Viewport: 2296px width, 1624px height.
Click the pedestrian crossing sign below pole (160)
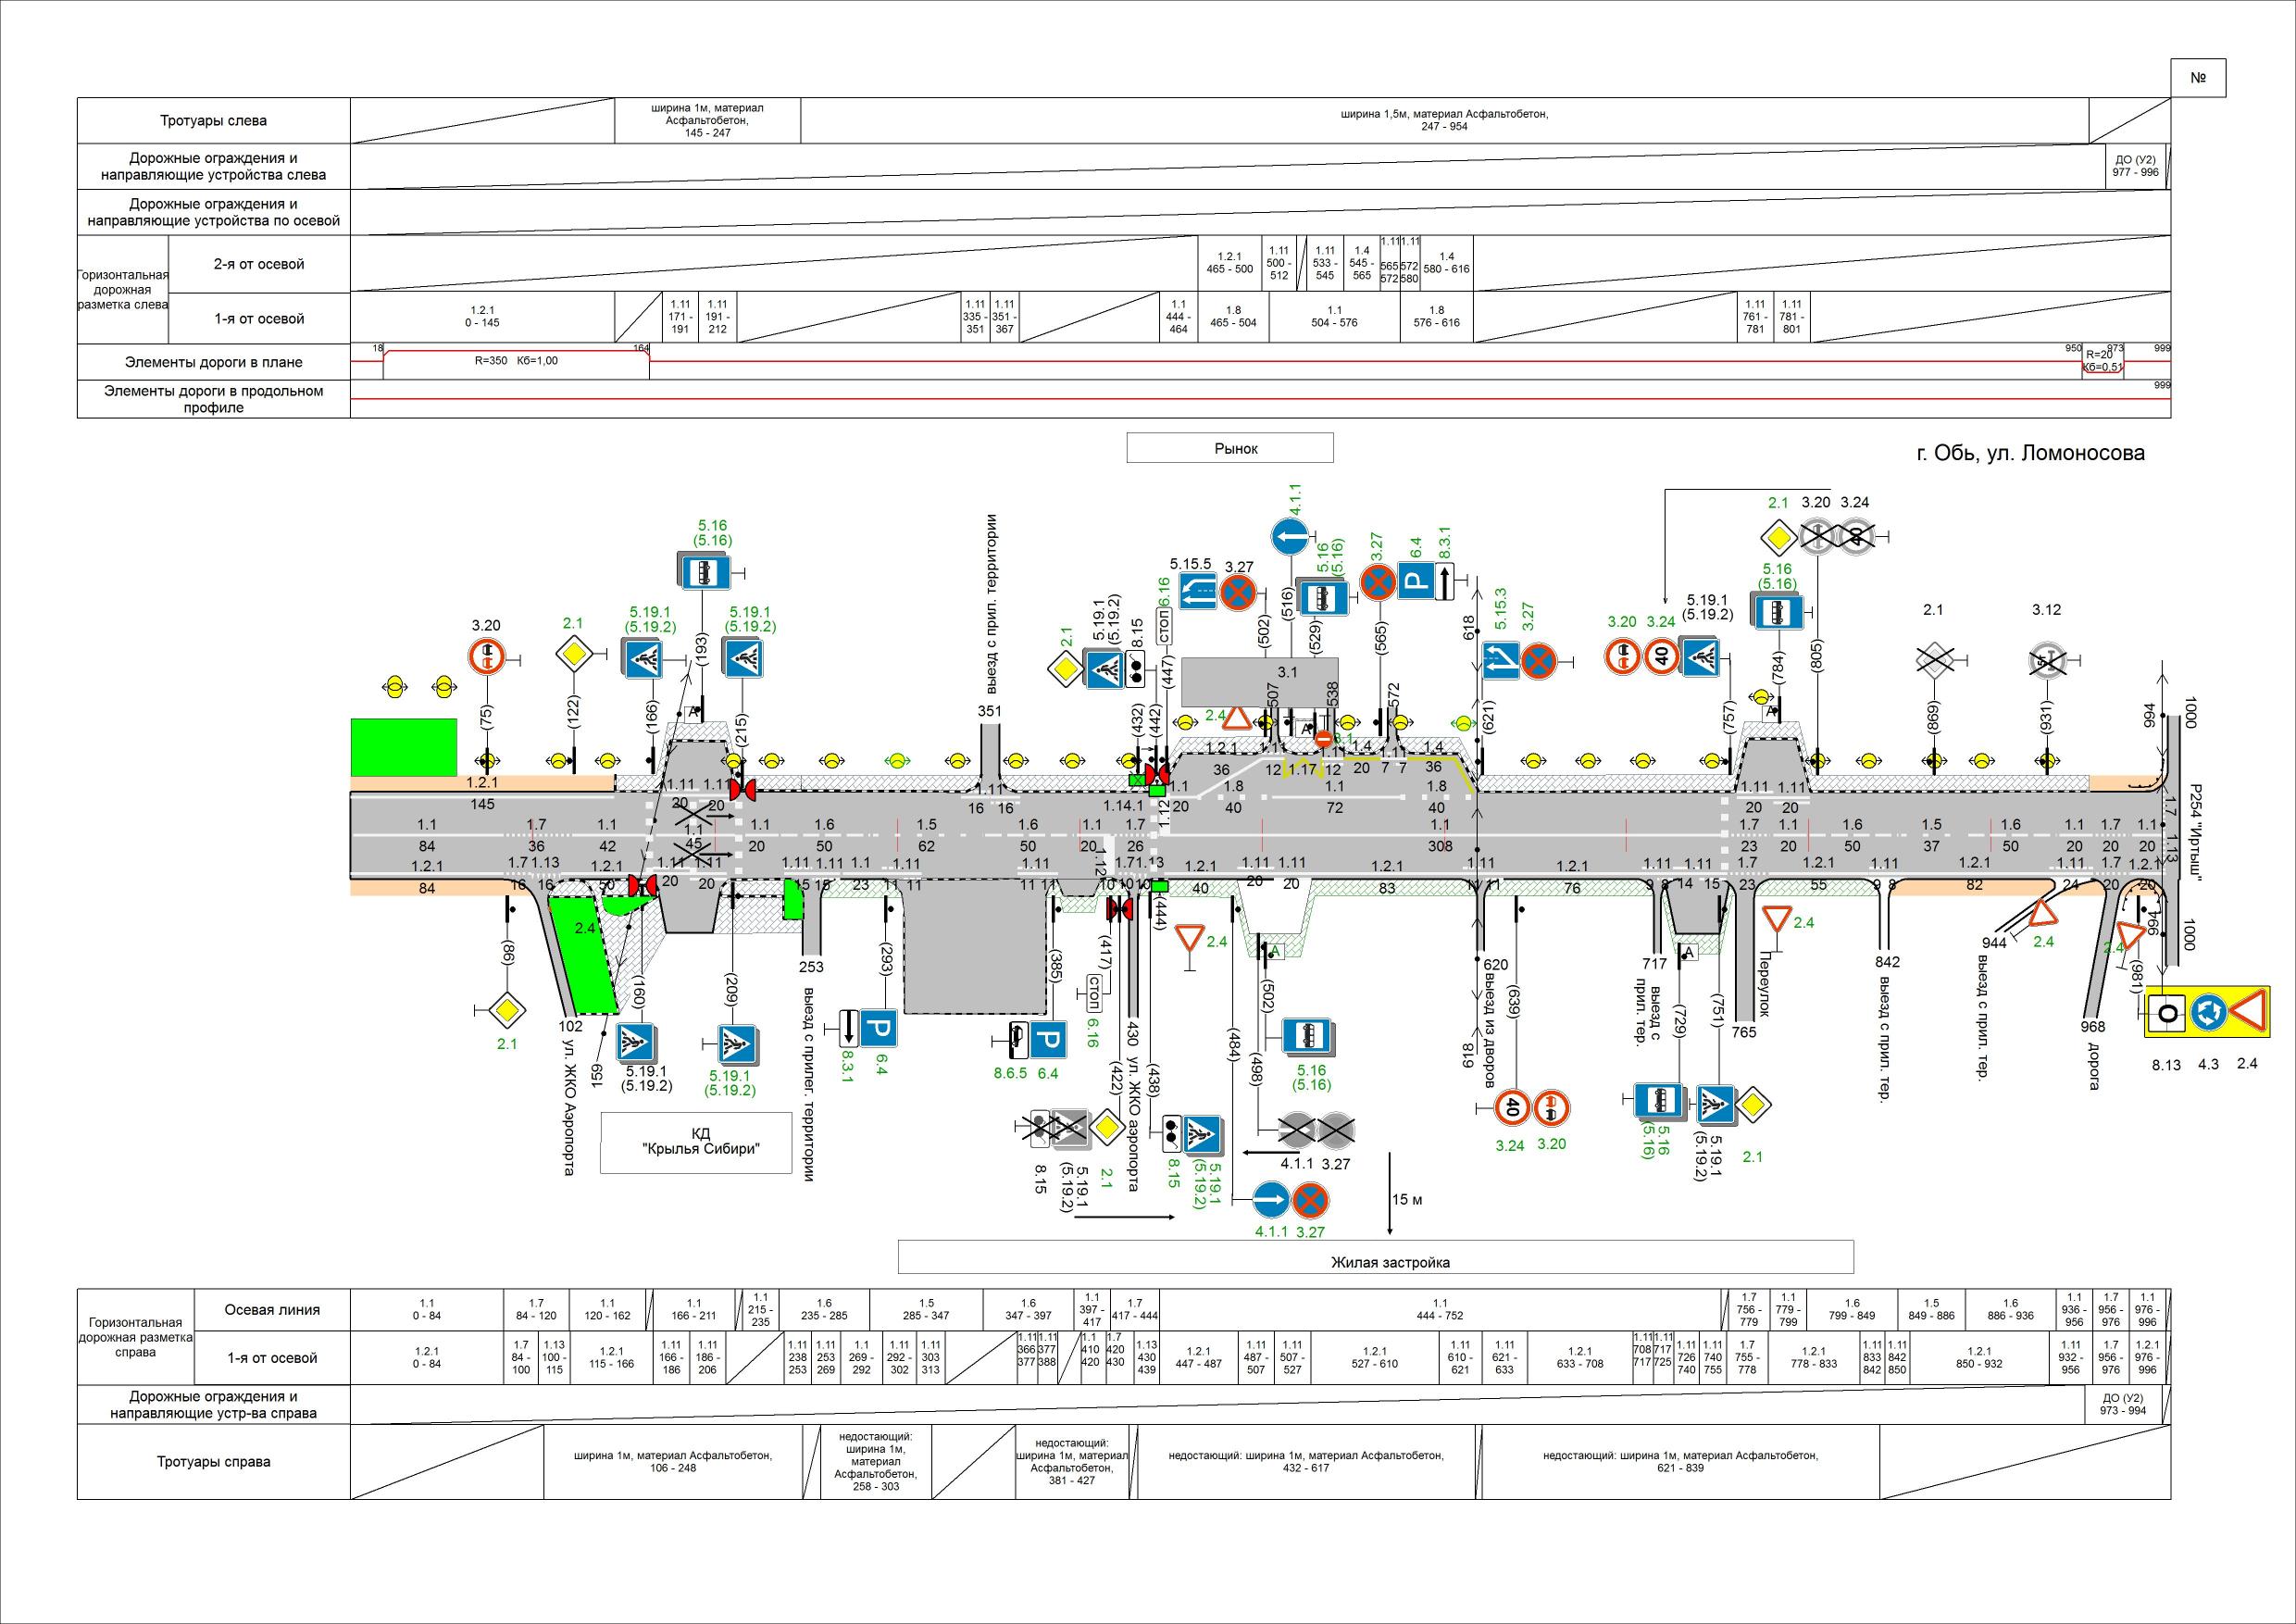coord(635,1043)
